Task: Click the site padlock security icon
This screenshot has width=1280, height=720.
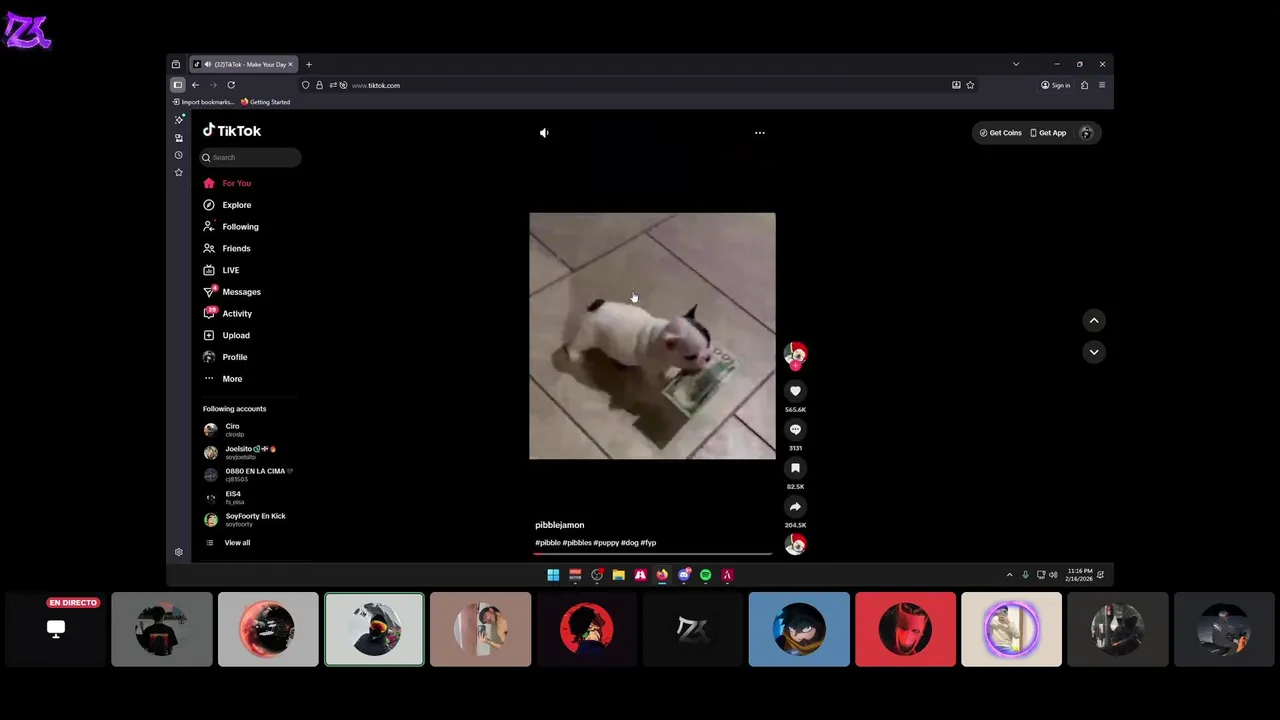Action: tap(319, 85)
